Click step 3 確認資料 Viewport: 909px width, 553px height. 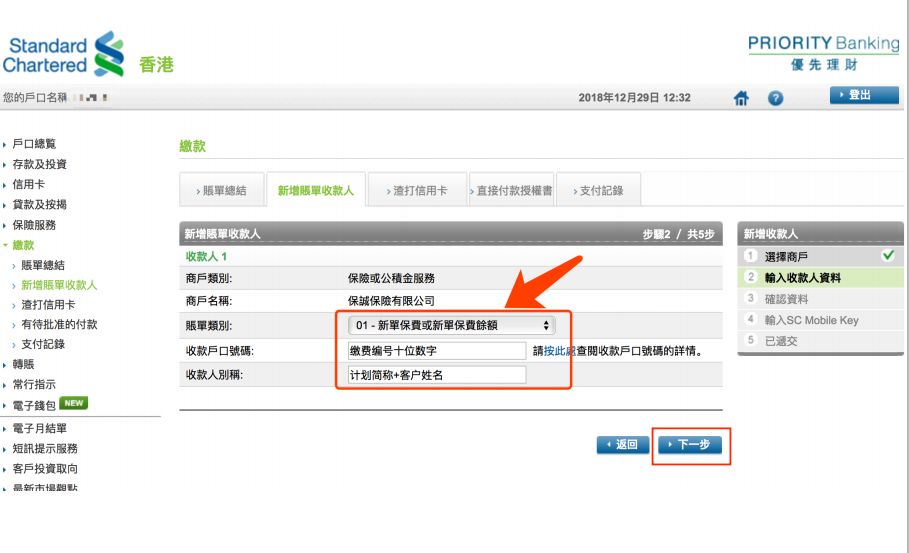820,299
